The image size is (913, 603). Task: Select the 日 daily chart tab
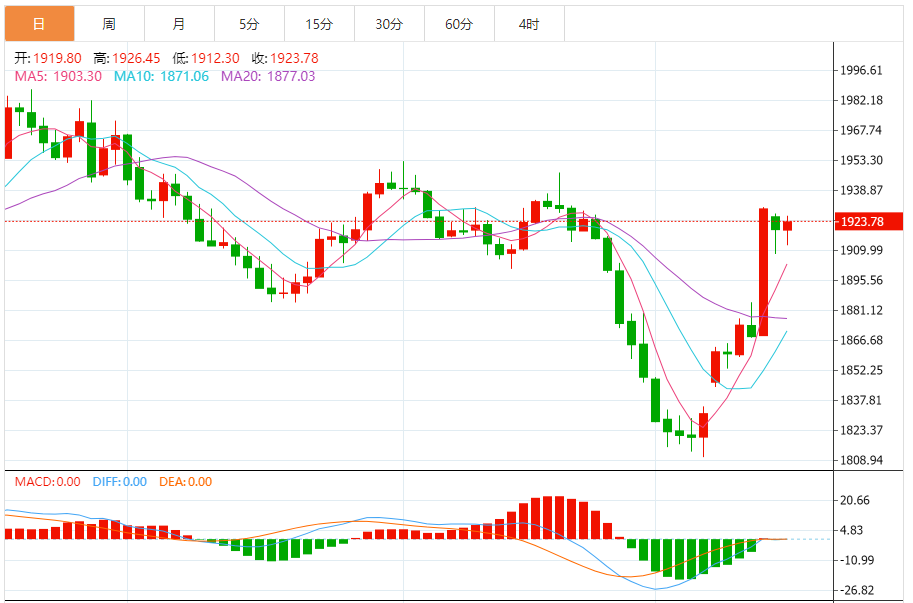(x=40, y=24)
